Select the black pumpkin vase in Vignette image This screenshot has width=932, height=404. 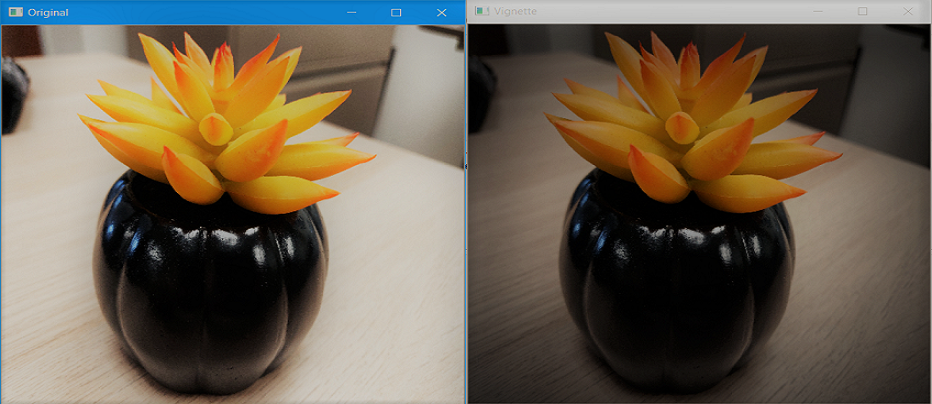click(x=678, y=287)
